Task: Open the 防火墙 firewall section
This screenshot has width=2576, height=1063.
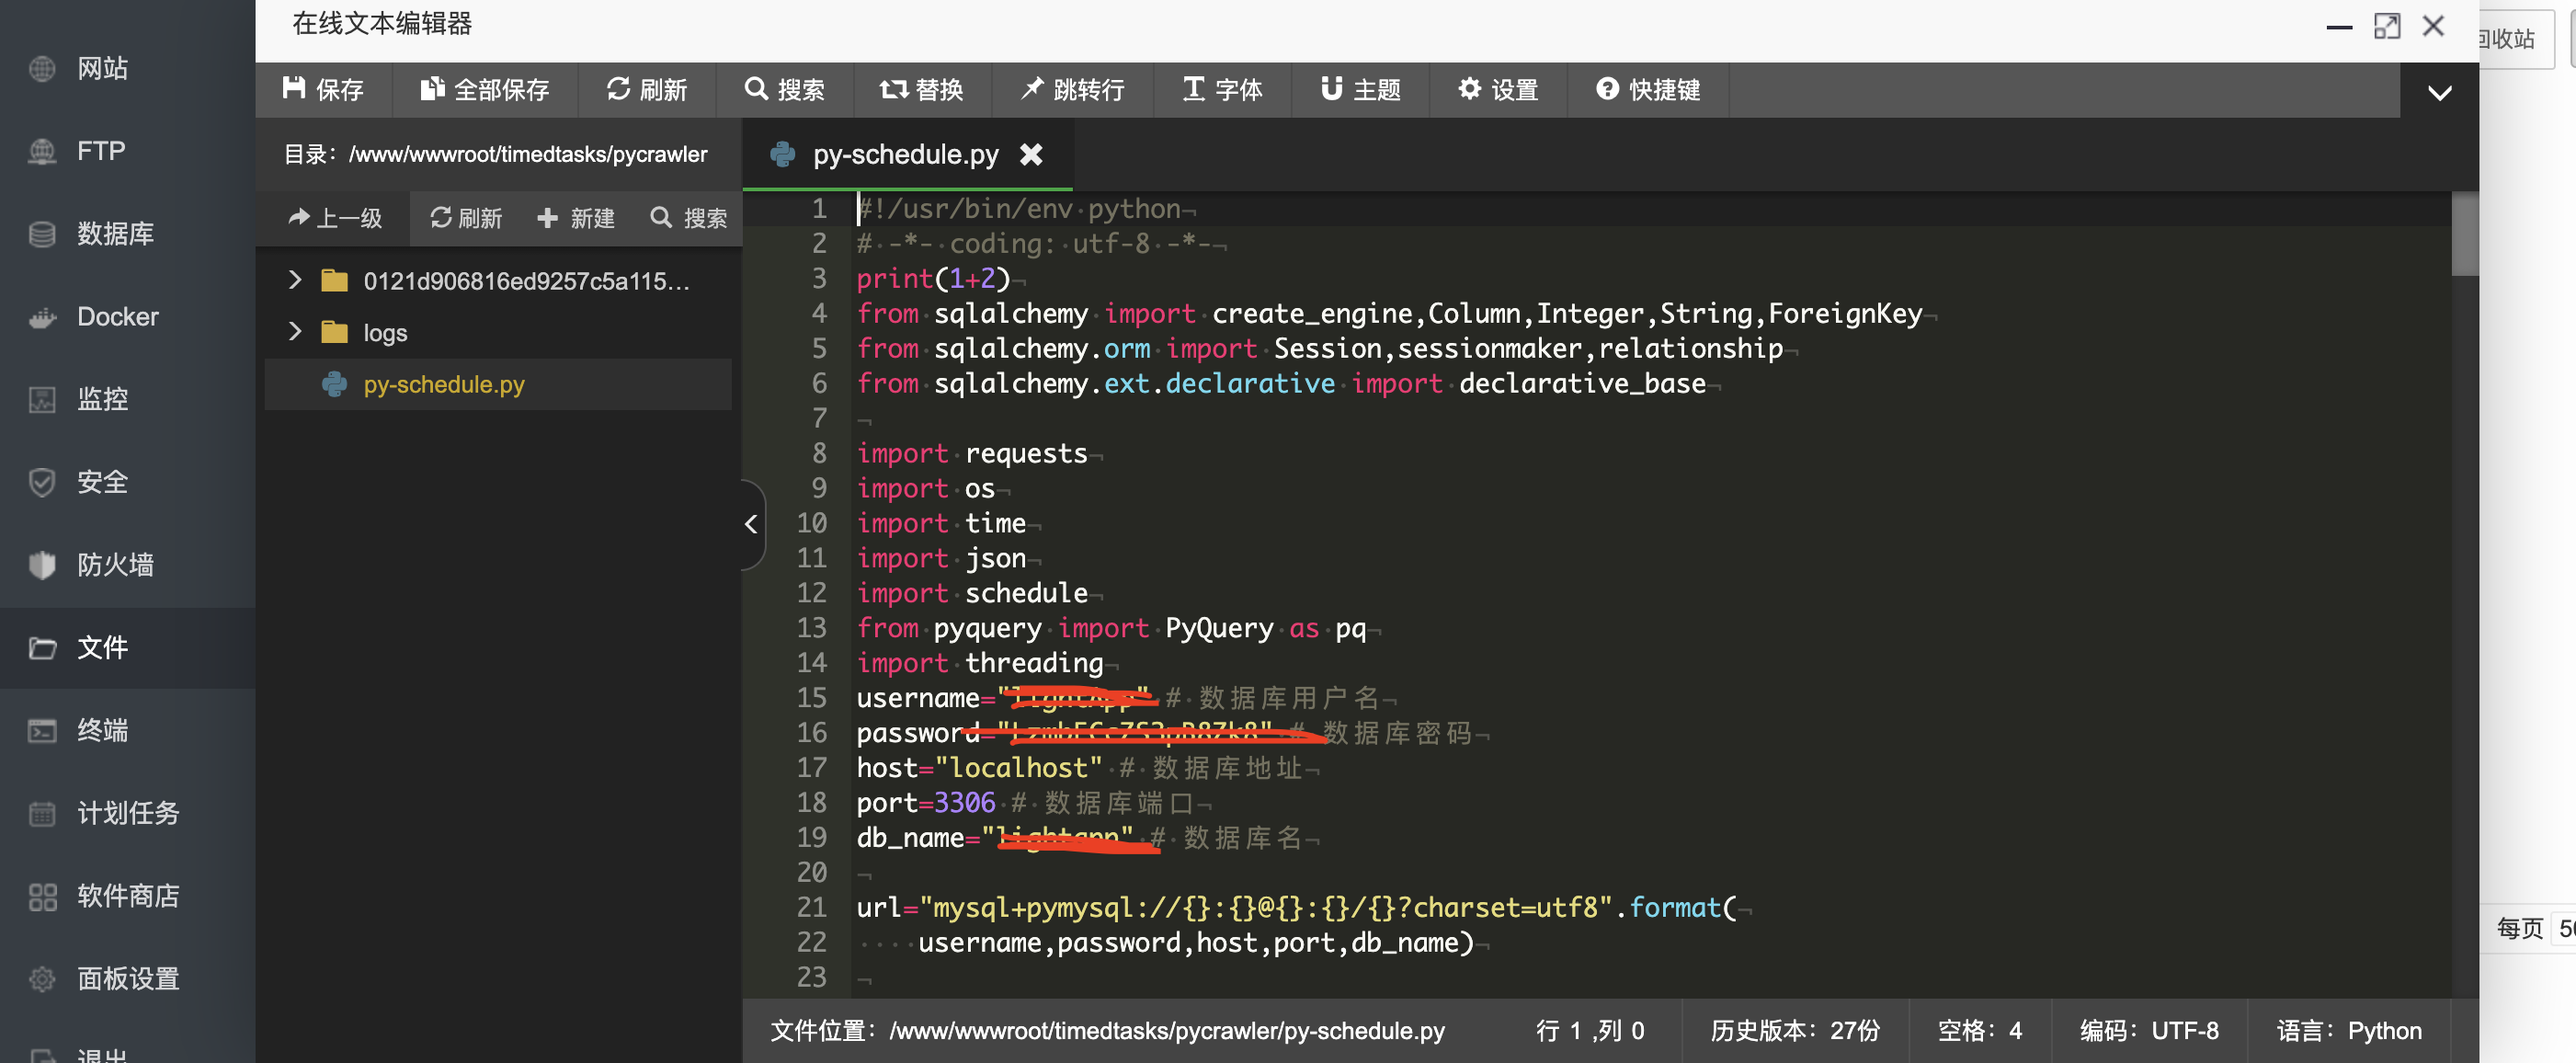Action: [x=115, y=565]
